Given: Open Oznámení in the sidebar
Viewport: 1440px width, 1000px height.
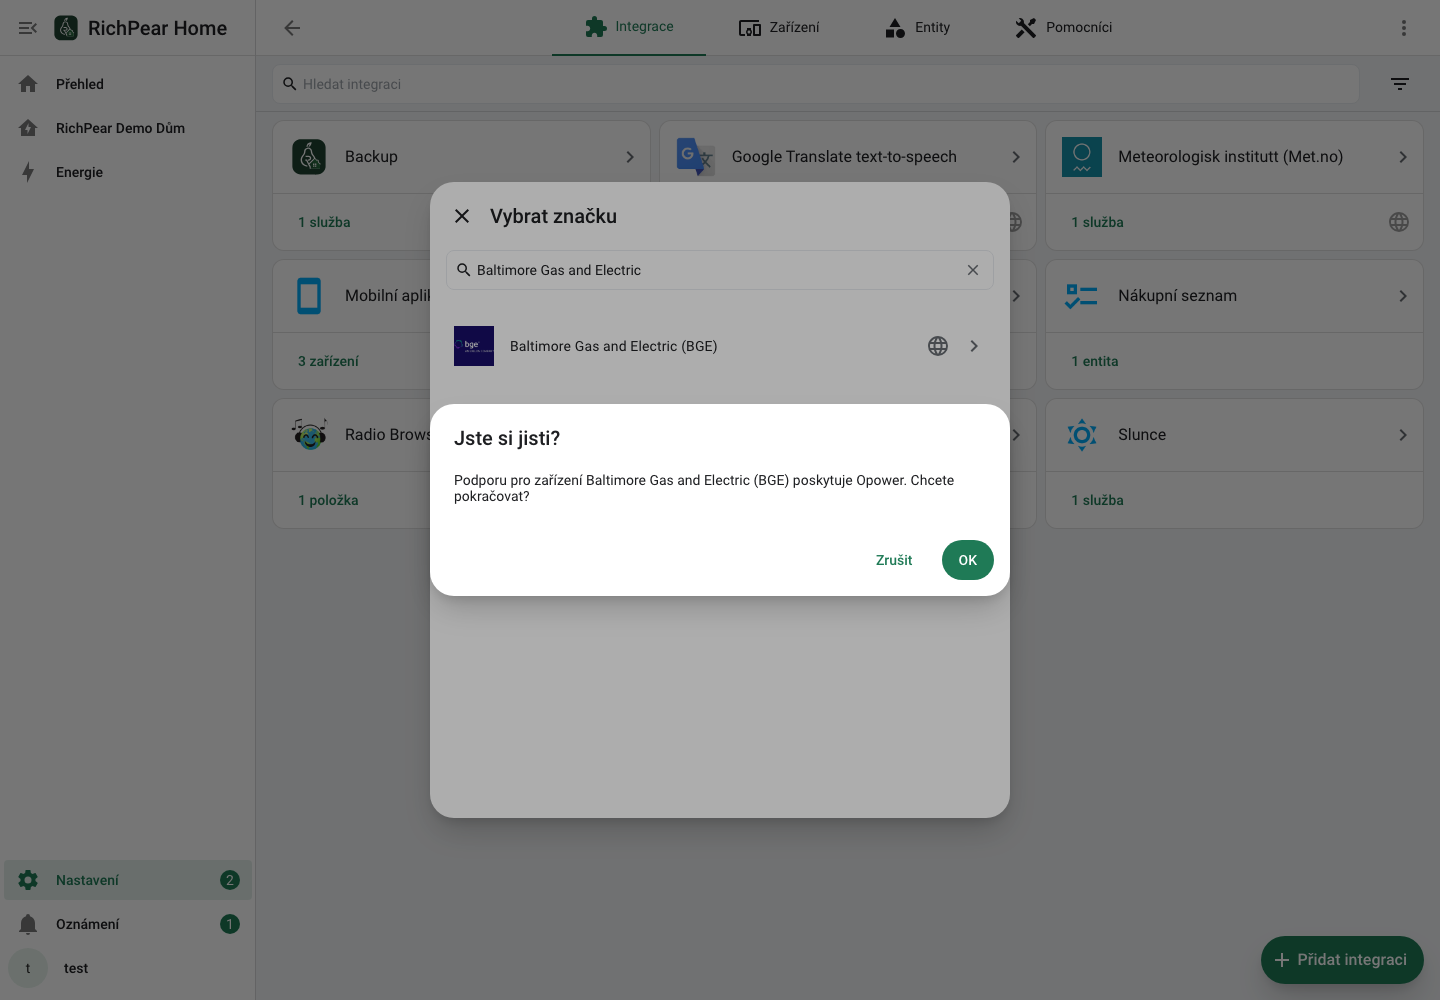Looking at the screenshot, I should [128, 924].
